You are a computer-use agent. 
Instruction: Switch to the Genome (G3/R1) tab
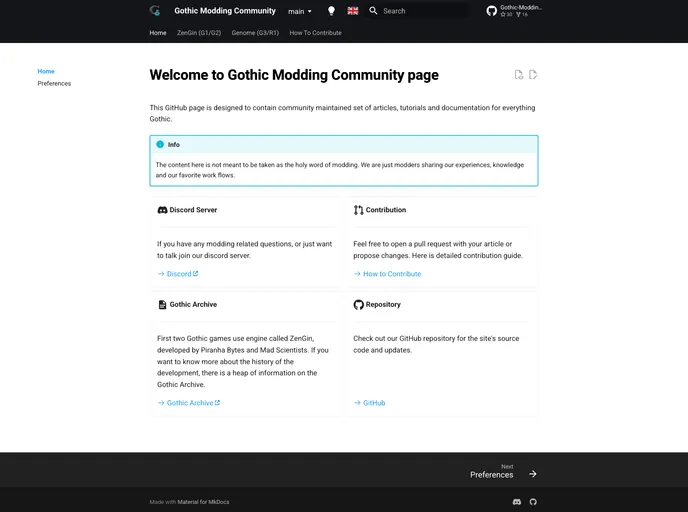point(255,32)
